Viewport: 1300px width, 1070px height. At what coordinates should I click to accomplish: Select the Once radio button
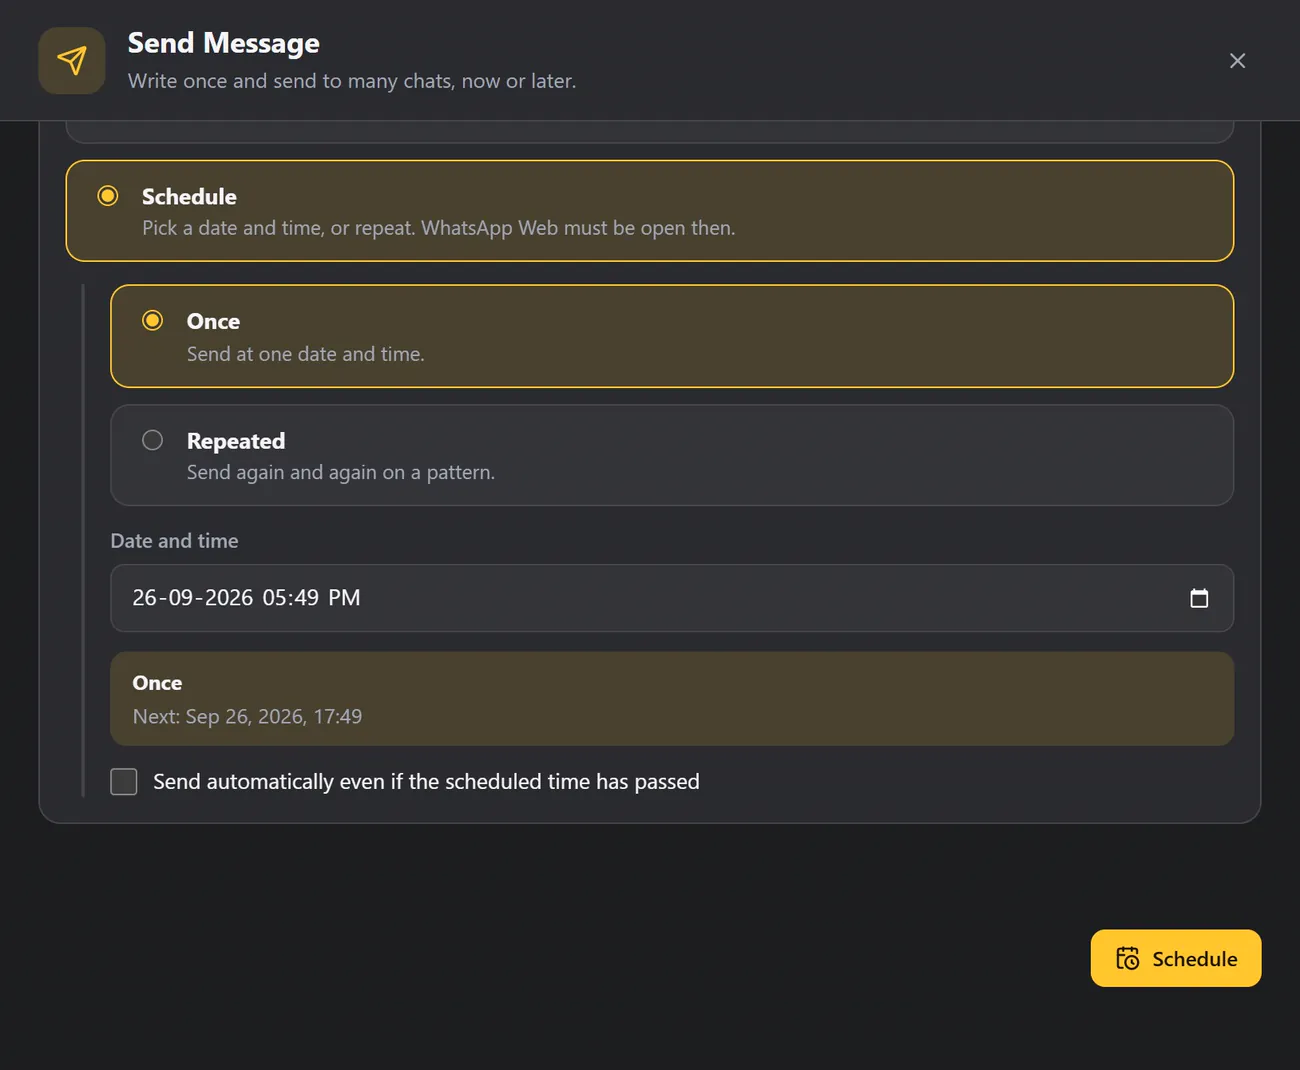[x=152, y=320]
